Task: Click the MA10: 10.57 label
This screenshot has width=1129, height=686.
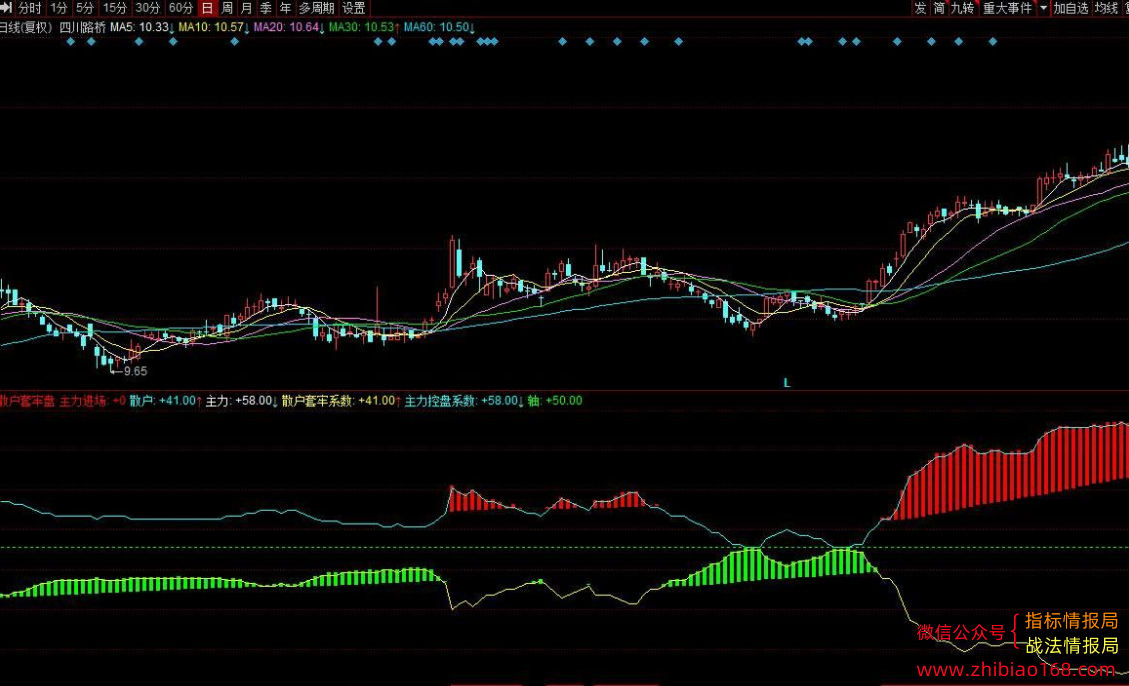Action: point(215,27)
